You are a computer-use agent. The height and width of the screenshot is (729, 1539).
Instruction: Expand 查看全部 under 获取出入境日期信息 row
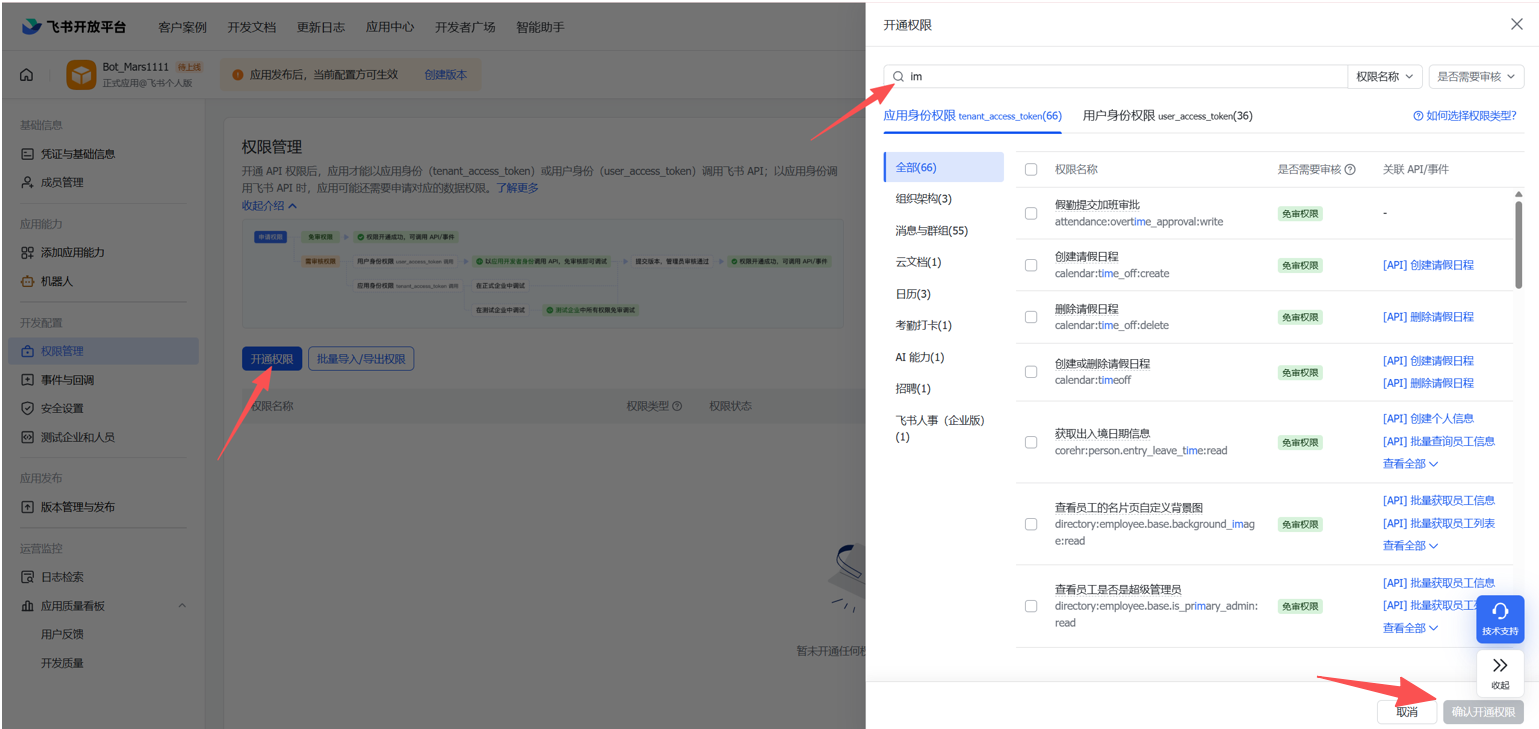[1410, 463]
